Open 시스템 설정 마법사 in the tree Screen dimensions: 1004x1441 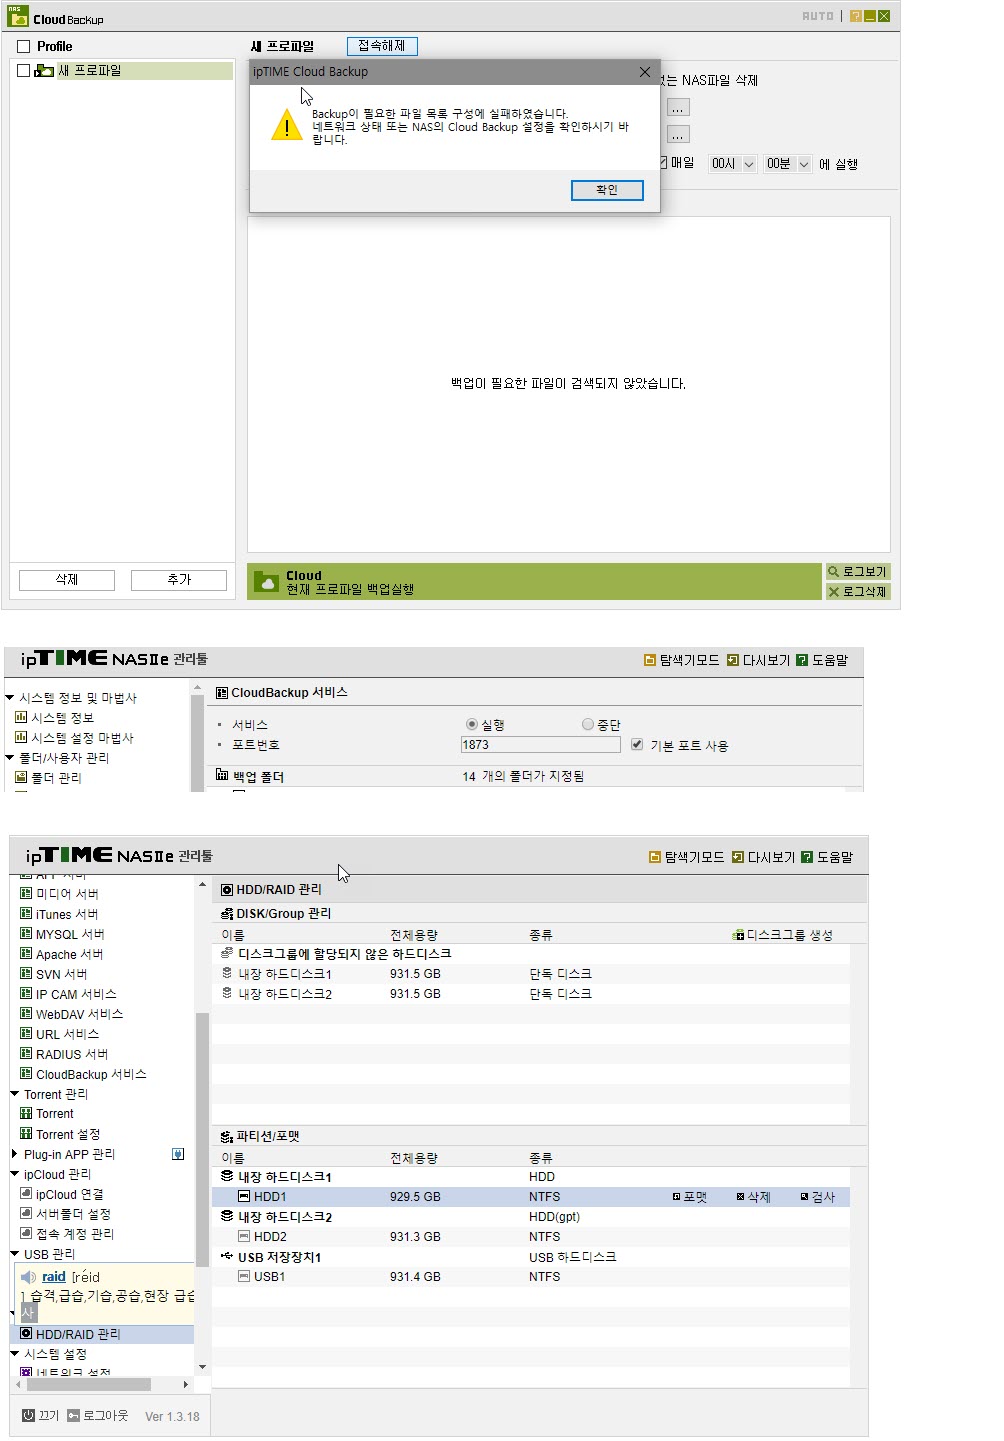tap(74, 738)
